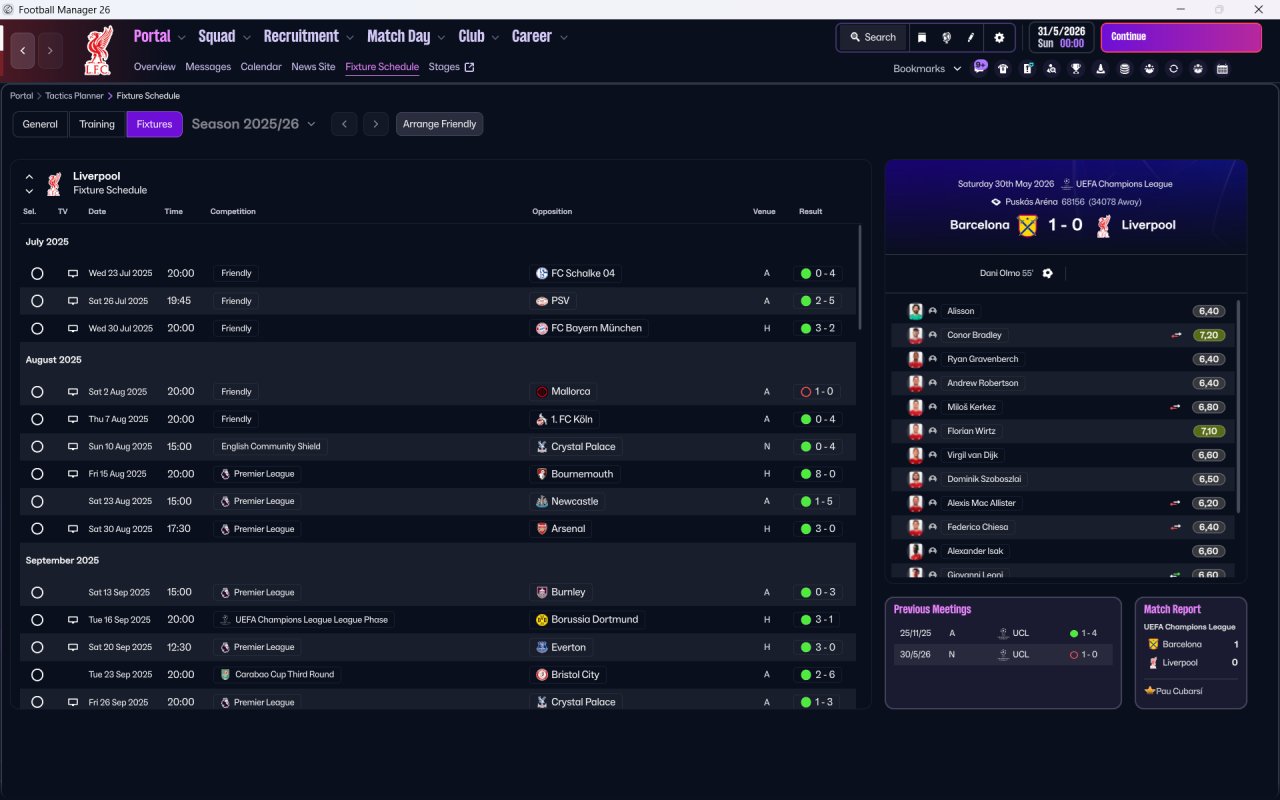Go to the previous season with the left arrow
The height and width of the screenshot is (800, 1280).
coord(344,124)
